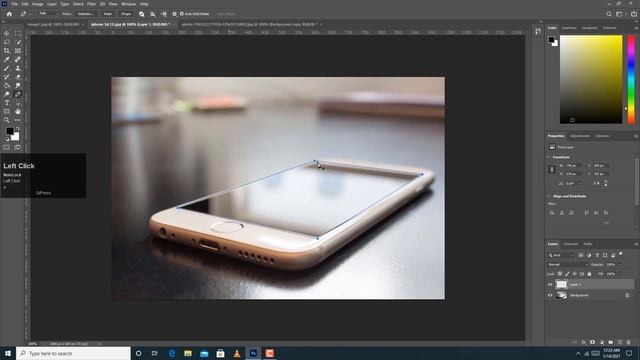
Task: Hide the Layer 1 layer
Action: pos(550,284)
